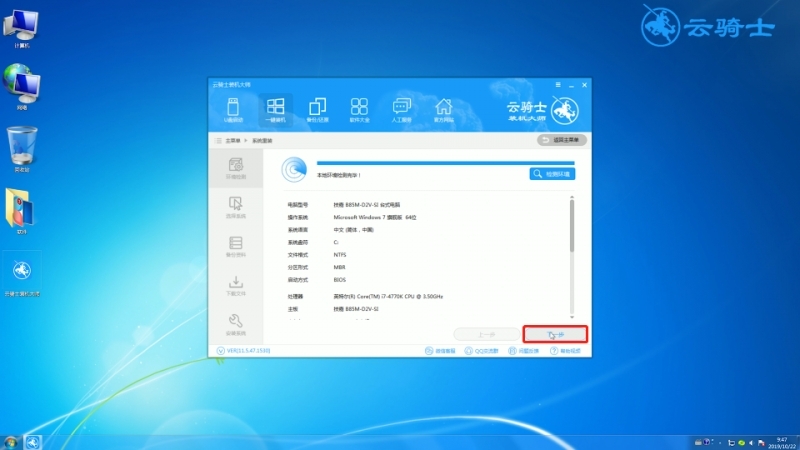800x450 pixels.
Task: Click the 云骑士 app icon in the taskbar
Action: (33, 442)
